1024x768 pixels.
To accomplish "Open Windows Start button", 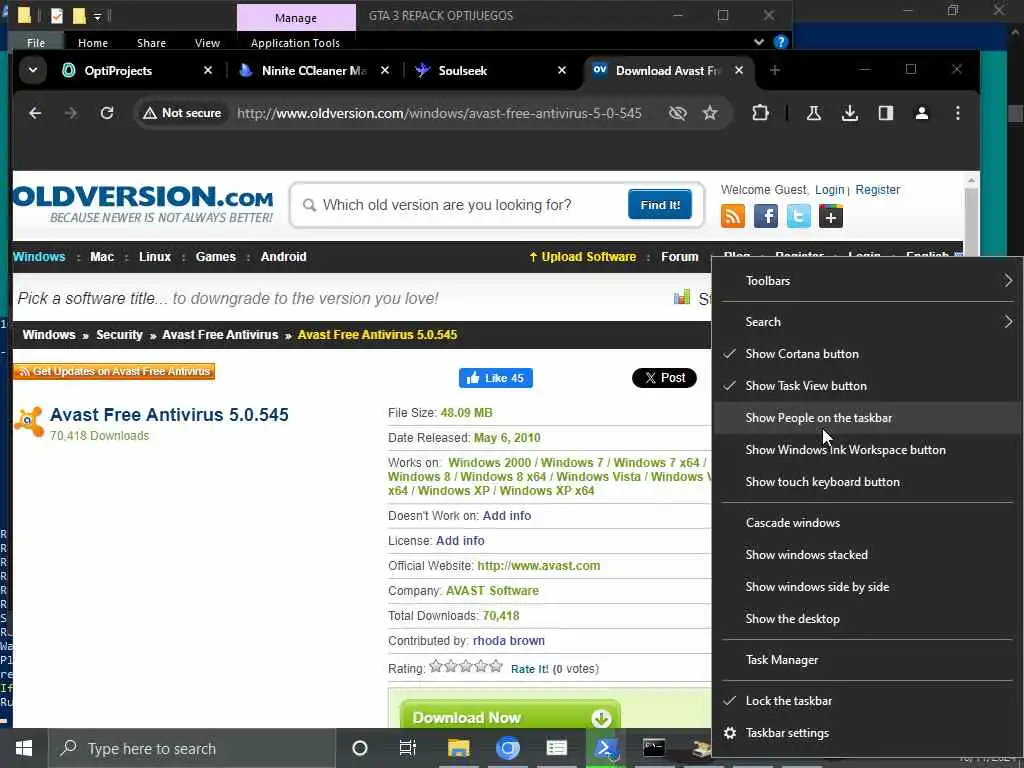I will pos(24,748).
